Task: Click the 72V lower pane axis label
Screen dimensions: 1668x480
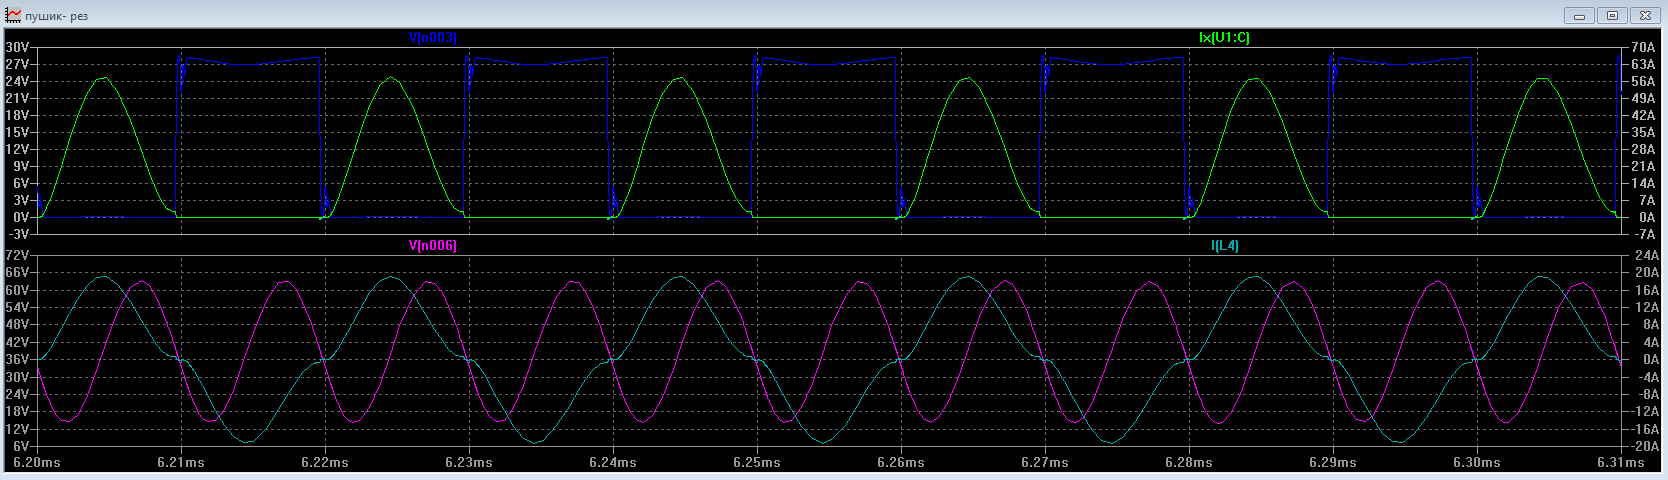Action: (18, 255)
